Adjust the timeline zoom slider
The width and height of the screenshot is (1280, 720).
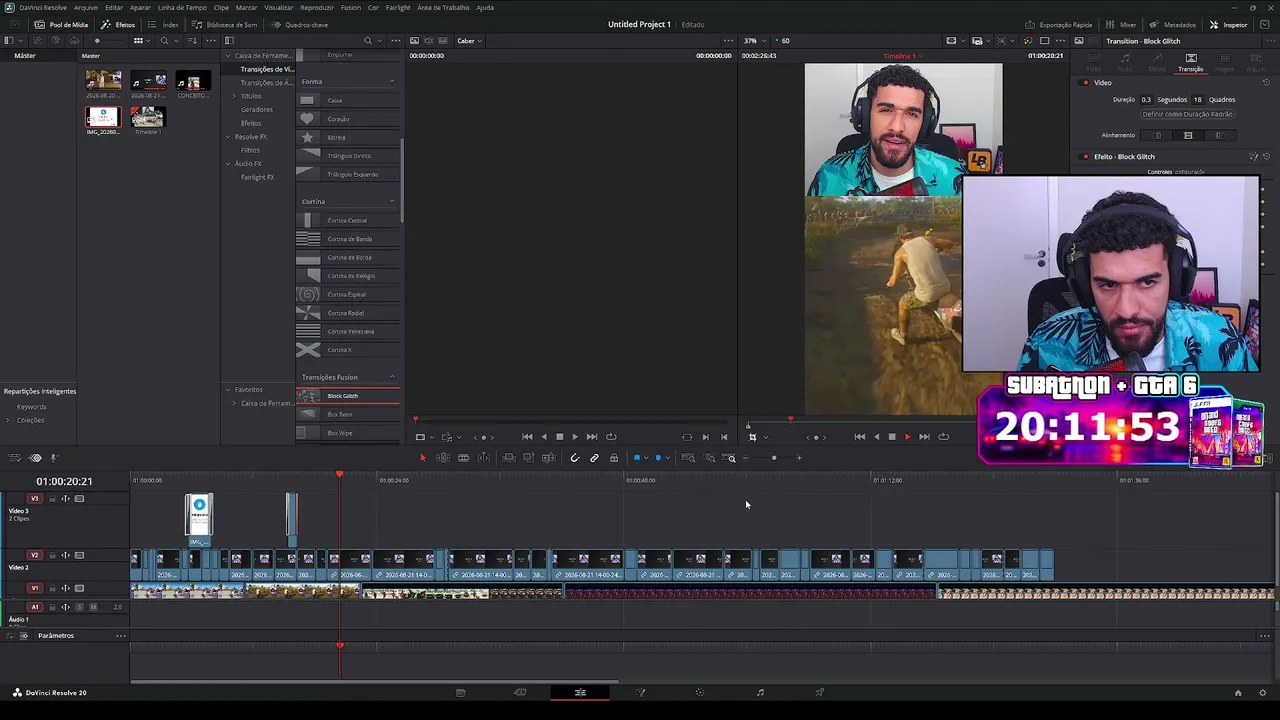[x=773, y=458]
